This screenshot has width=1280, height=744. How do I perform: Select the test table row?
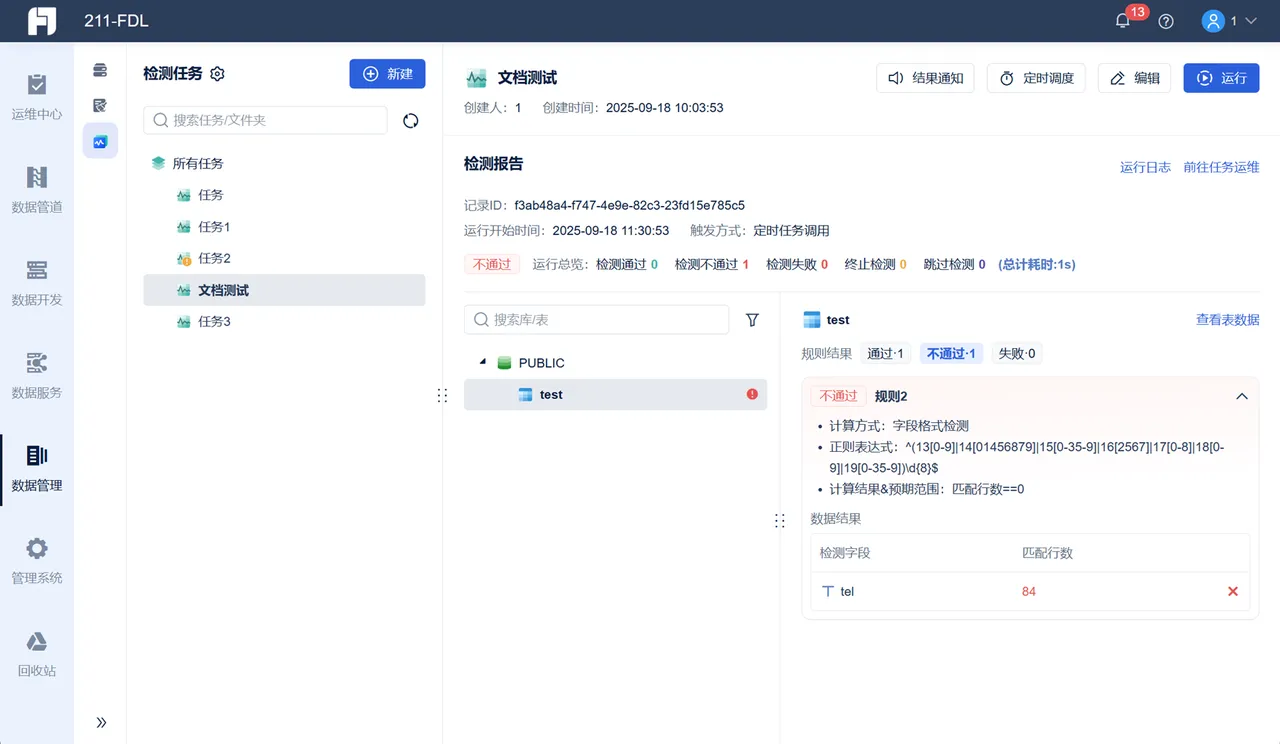tap(615, 394)
